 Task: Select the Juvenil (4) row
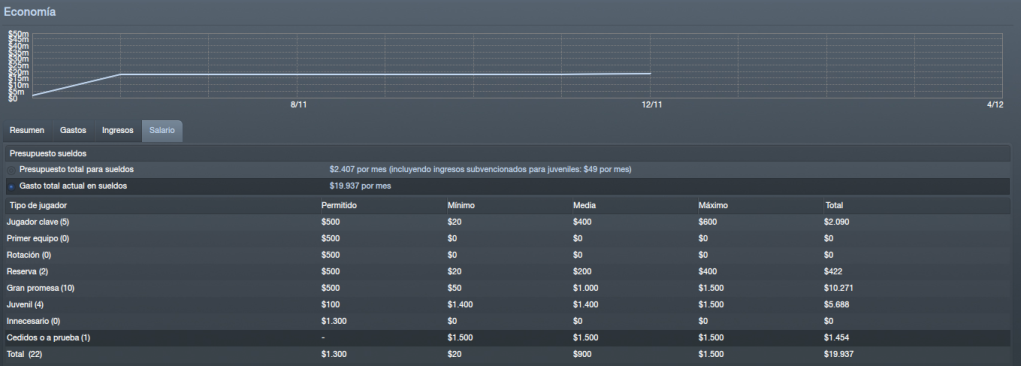pos(508,305)
